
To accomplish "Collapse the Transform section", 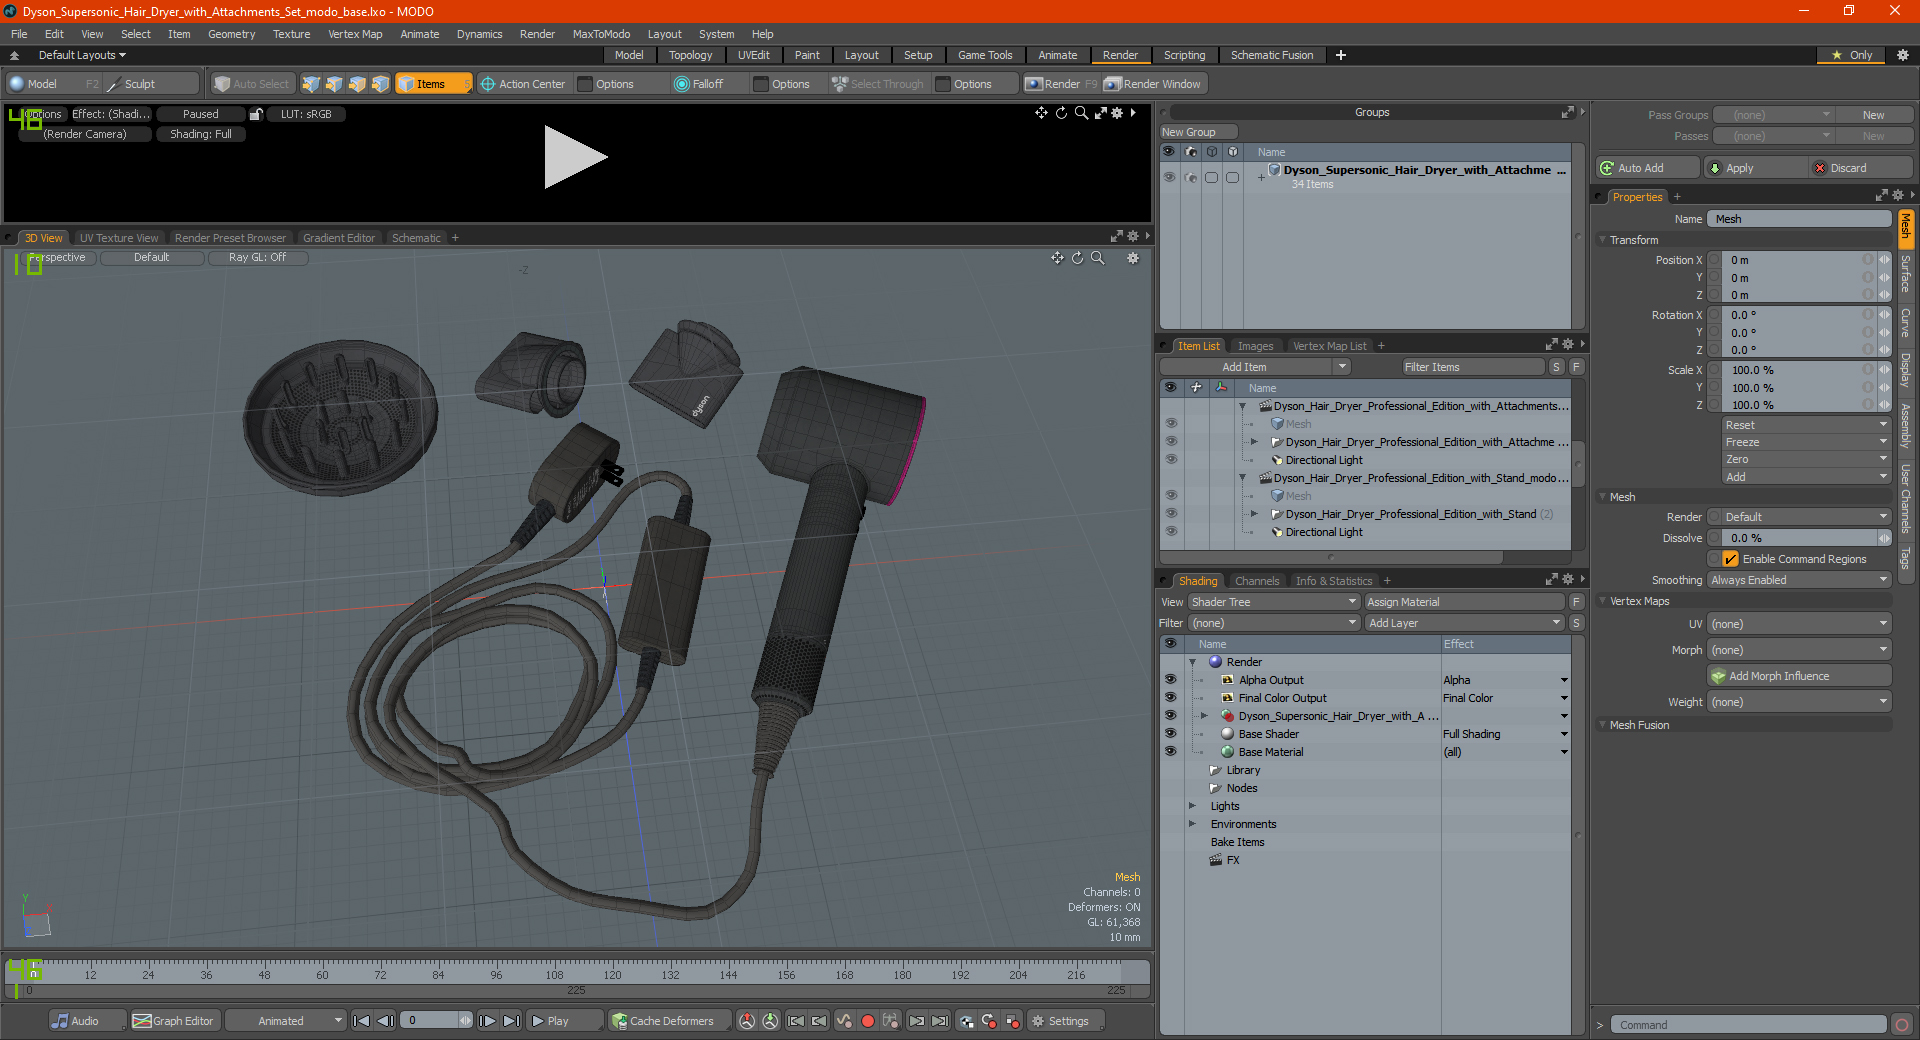I will click(x=1603, y=240).
